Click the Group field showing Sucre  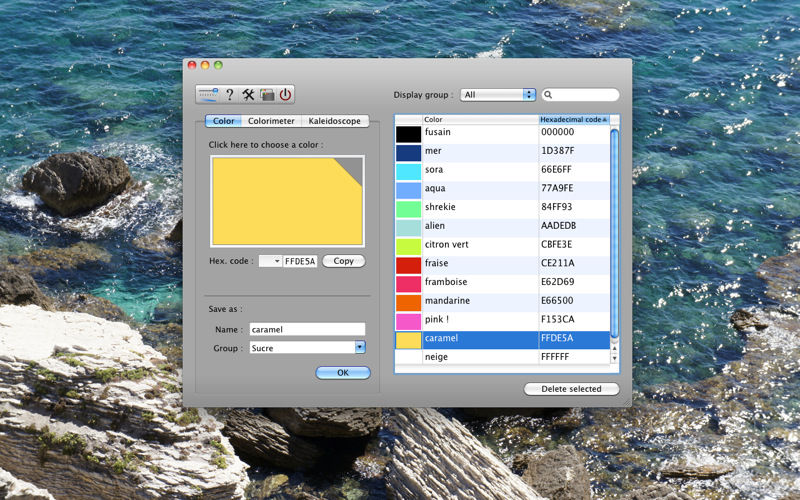[x=302, y=347]
